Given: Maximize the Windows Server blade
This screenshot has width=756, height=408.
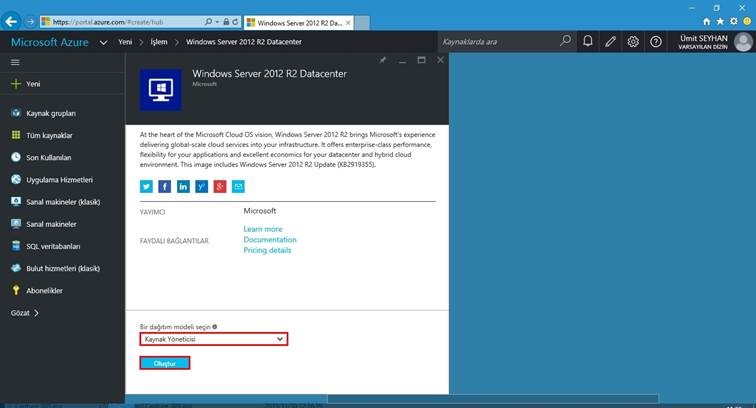Looking at the screenshot, I should tap(421, 60).
